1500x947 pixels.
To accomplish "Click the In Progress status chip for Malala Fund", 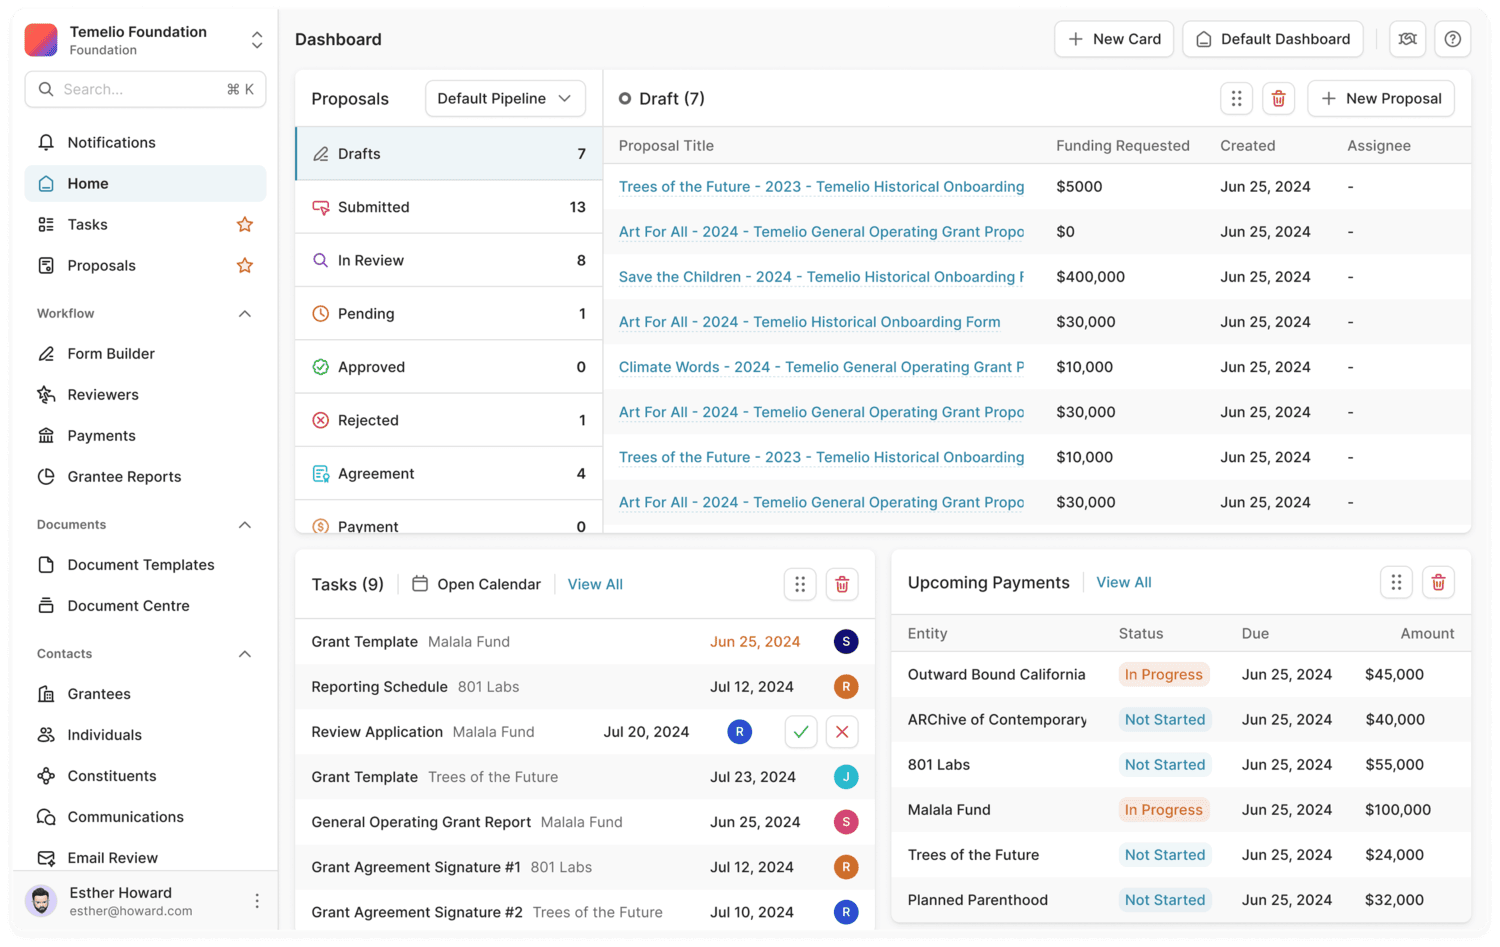I will point(1163,809).
